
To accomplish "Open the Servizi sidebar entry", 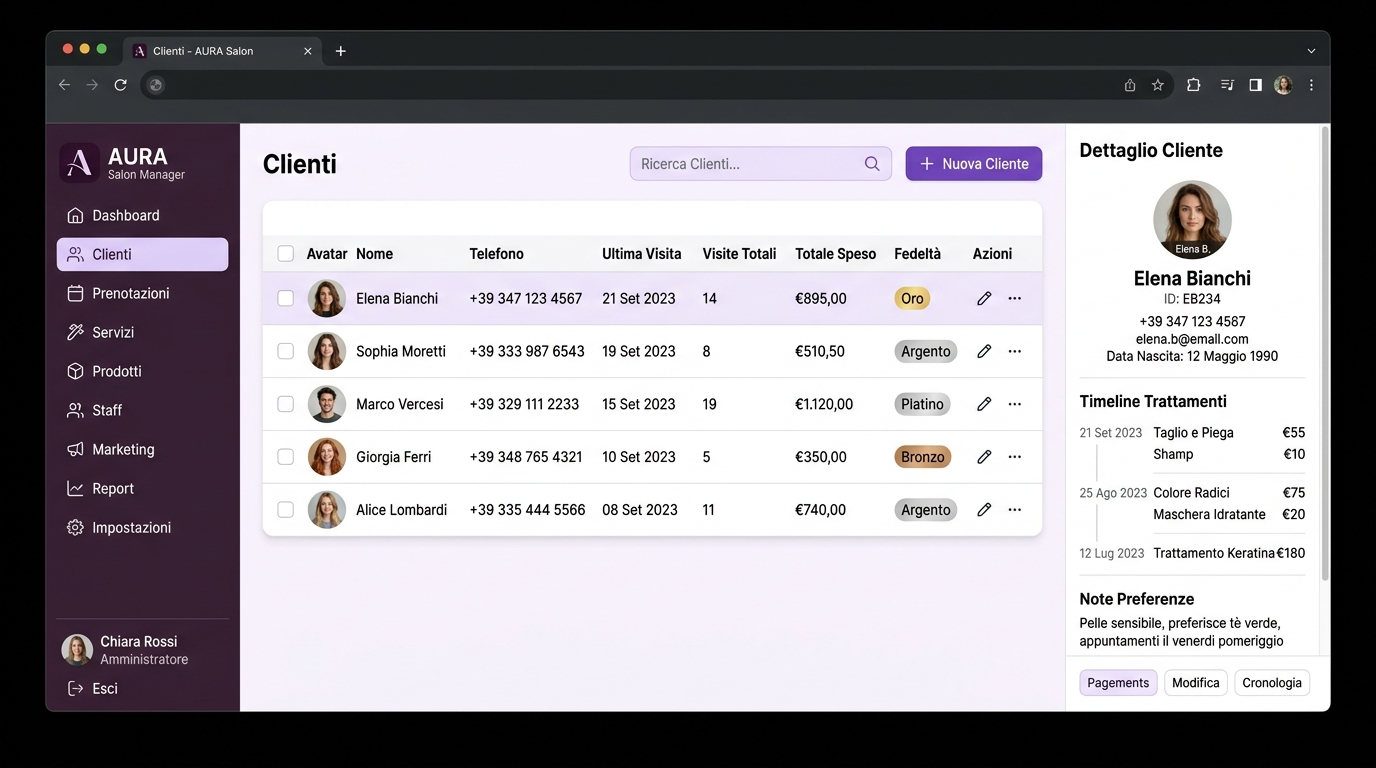I will click(x=142, y=332).
